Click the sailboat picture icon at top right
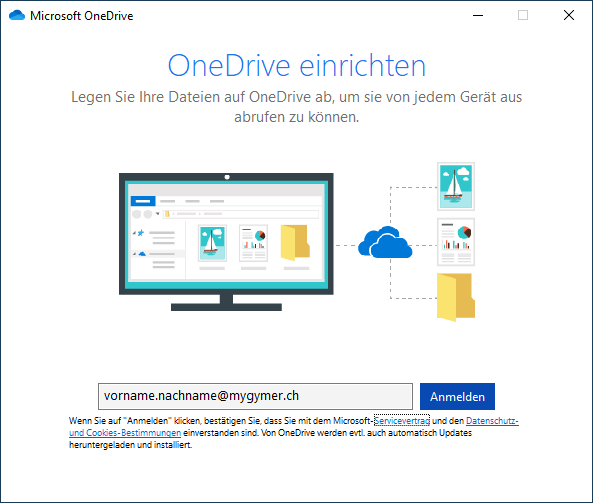 coord(456,186)
